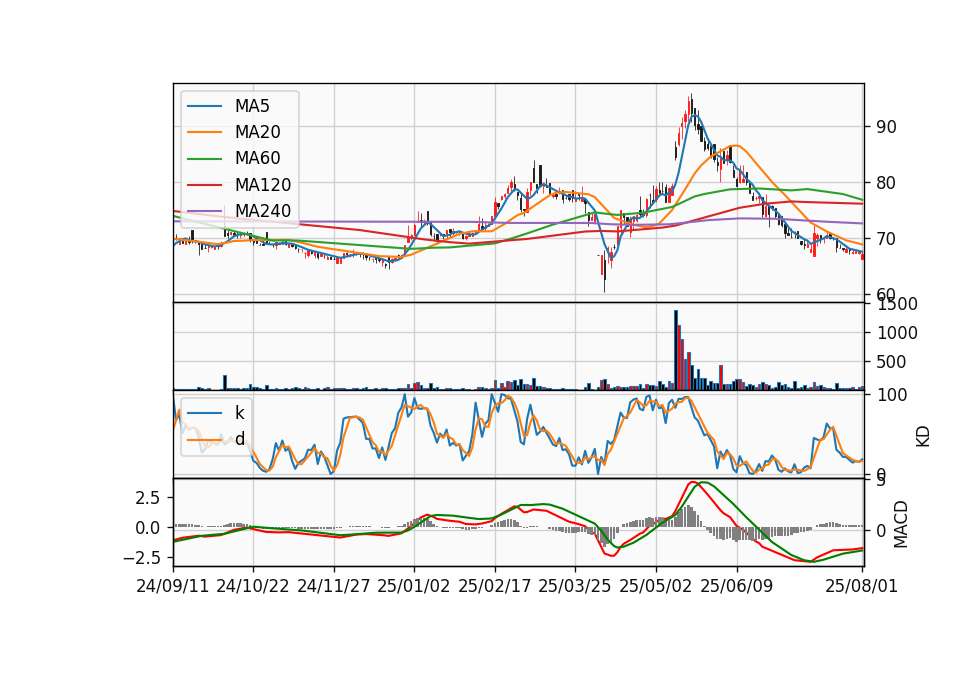Click the MA60 legend label
This screenshot has width=960, height=690.
coord(258,158)
